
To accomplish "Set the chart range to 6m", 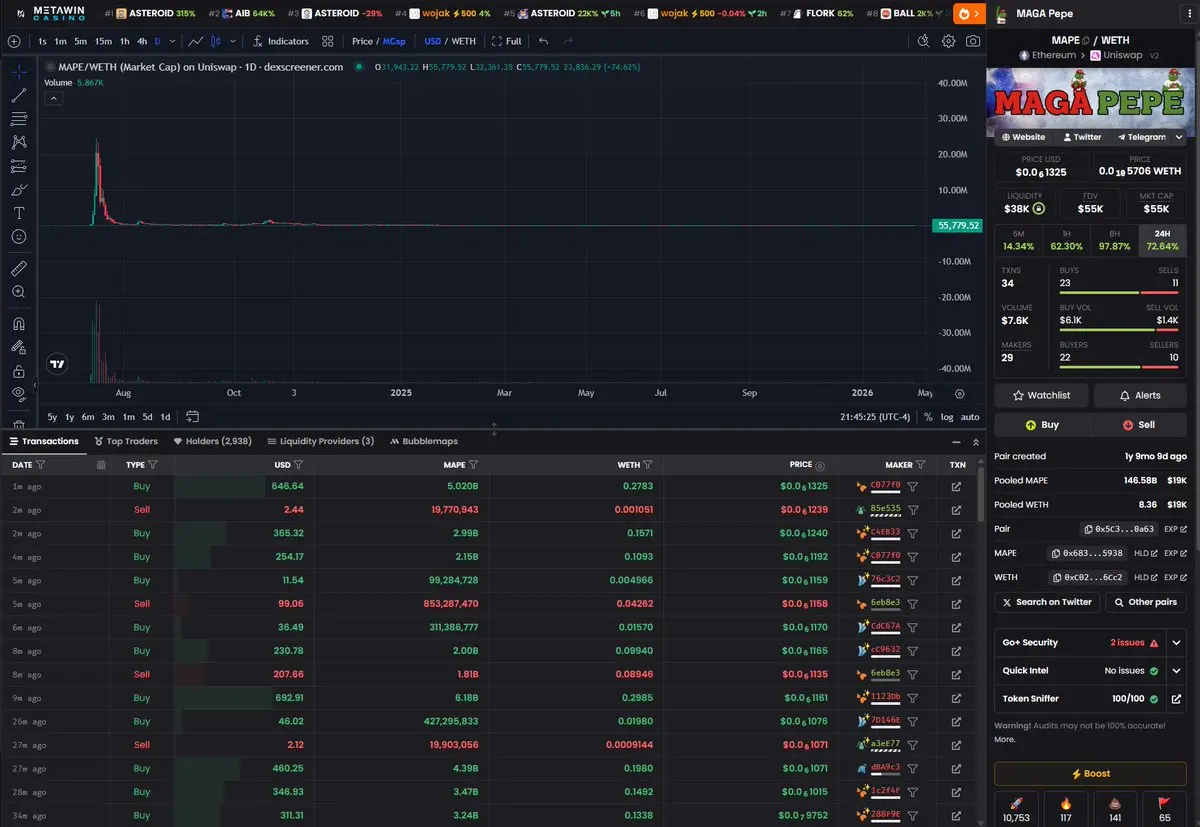I will tap(88, 417).
